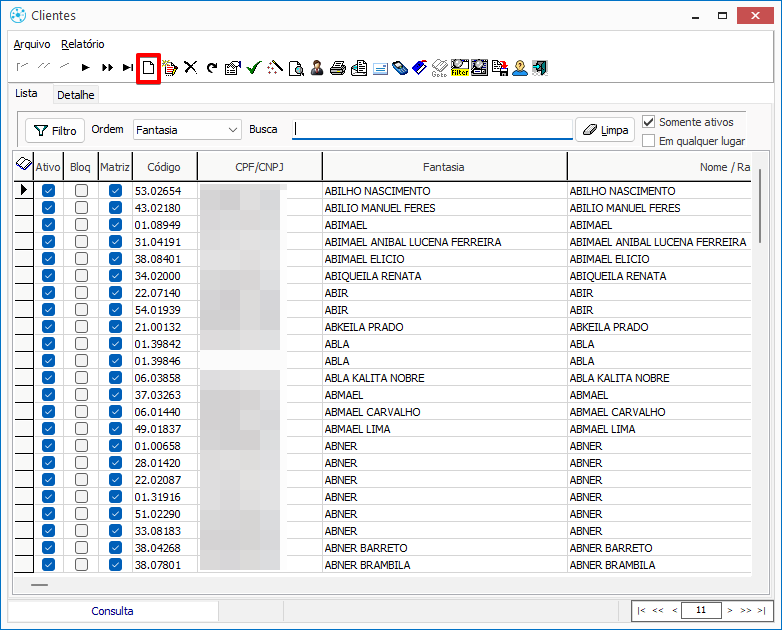
Task: Uncheck Ativo for ABILHO NASCIMENTO row
Action: pyautogui.click(x=48, y=191)
